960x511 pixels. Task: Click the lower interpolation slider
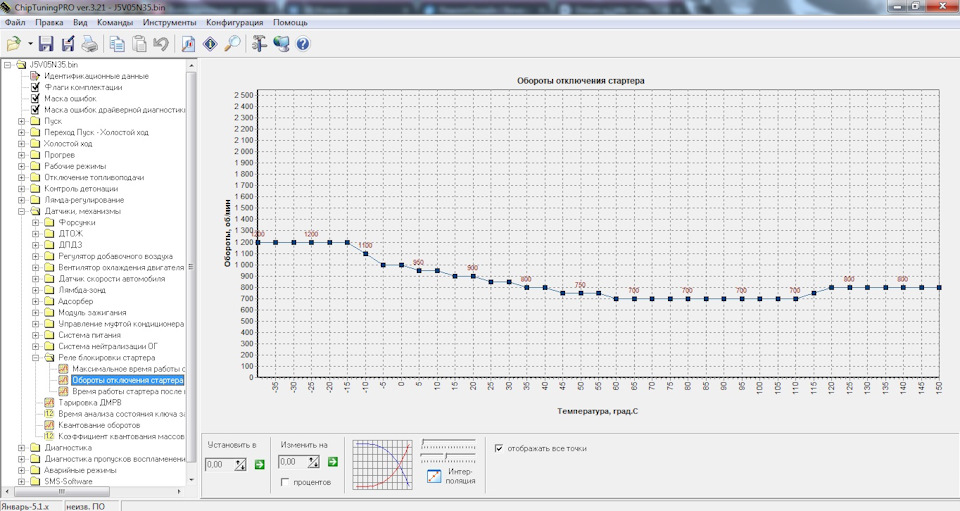[448, 457]
